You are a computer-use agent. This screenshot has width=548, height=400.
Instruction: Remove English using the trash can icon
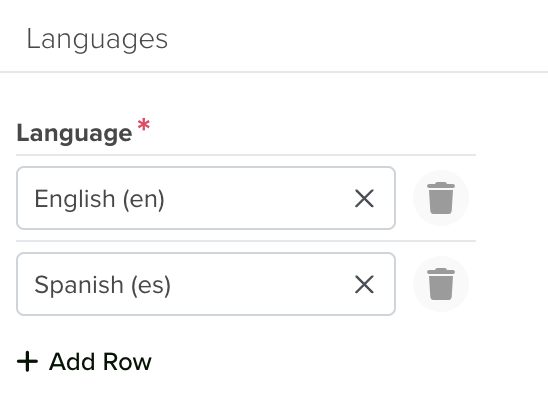[441, 198]
